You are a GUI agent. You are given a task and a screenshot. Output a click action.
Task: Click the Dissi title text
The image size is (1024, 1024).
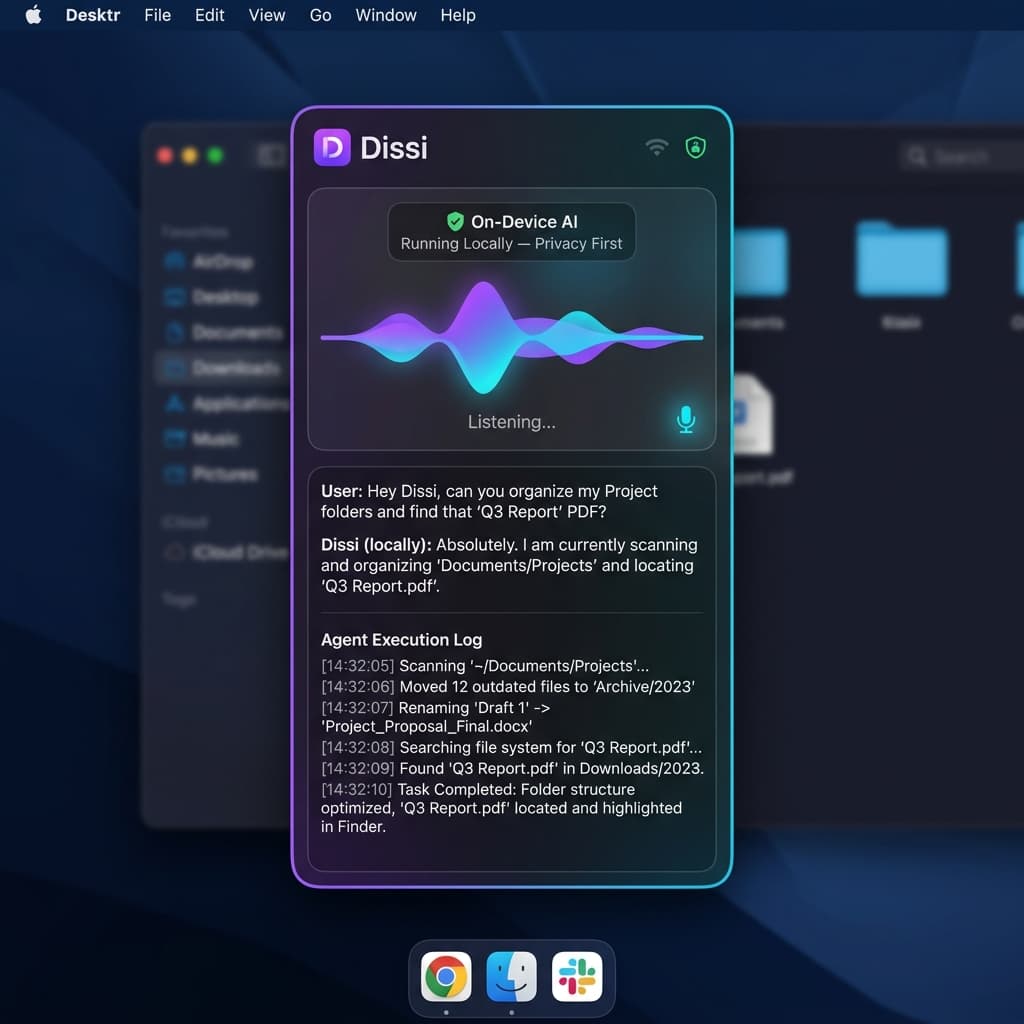click(x=394, y=148)
